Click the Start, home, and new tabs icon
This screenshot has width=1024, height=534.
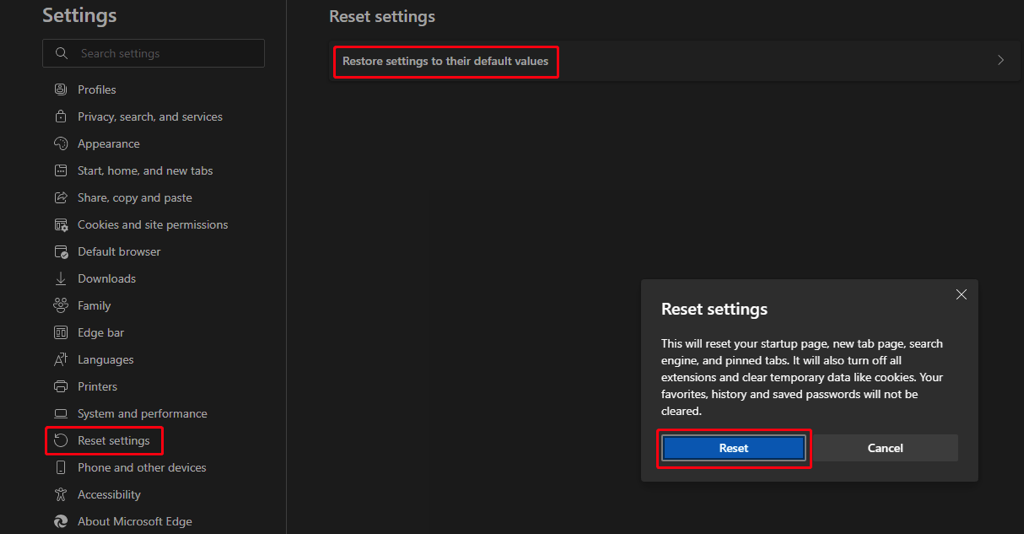click(61, 170)
